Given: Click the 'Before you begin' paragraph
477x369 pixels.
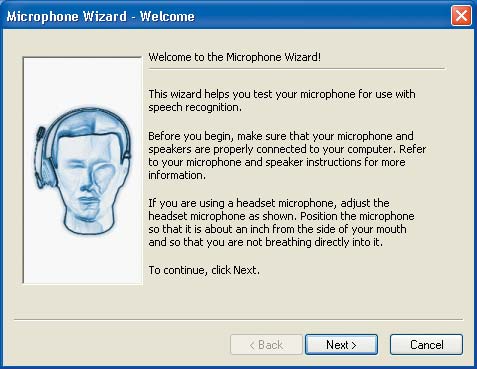Looking at the screenshot, I should (x=287, y=155).
